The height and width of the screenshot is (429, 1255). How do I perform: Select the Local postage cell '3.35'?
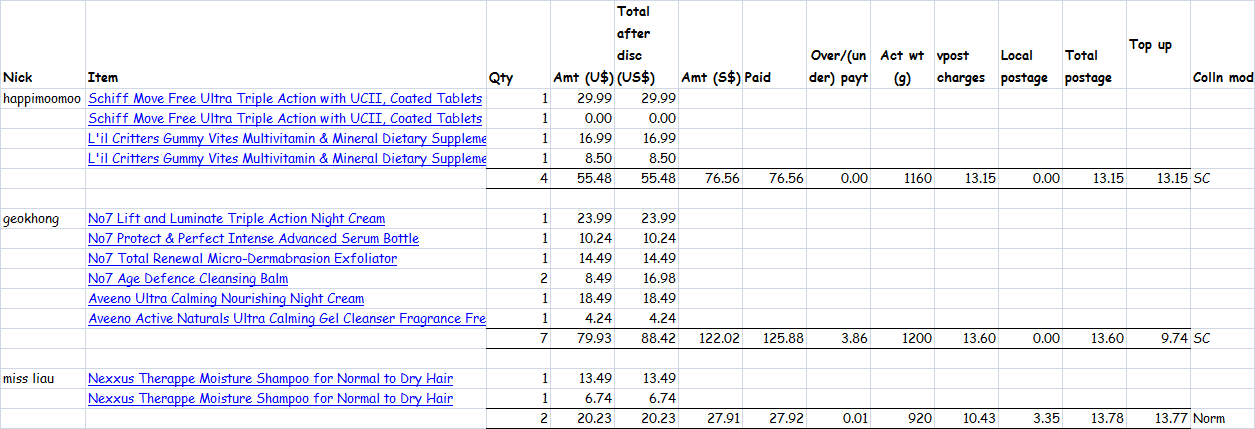[x=1030, y=419]
